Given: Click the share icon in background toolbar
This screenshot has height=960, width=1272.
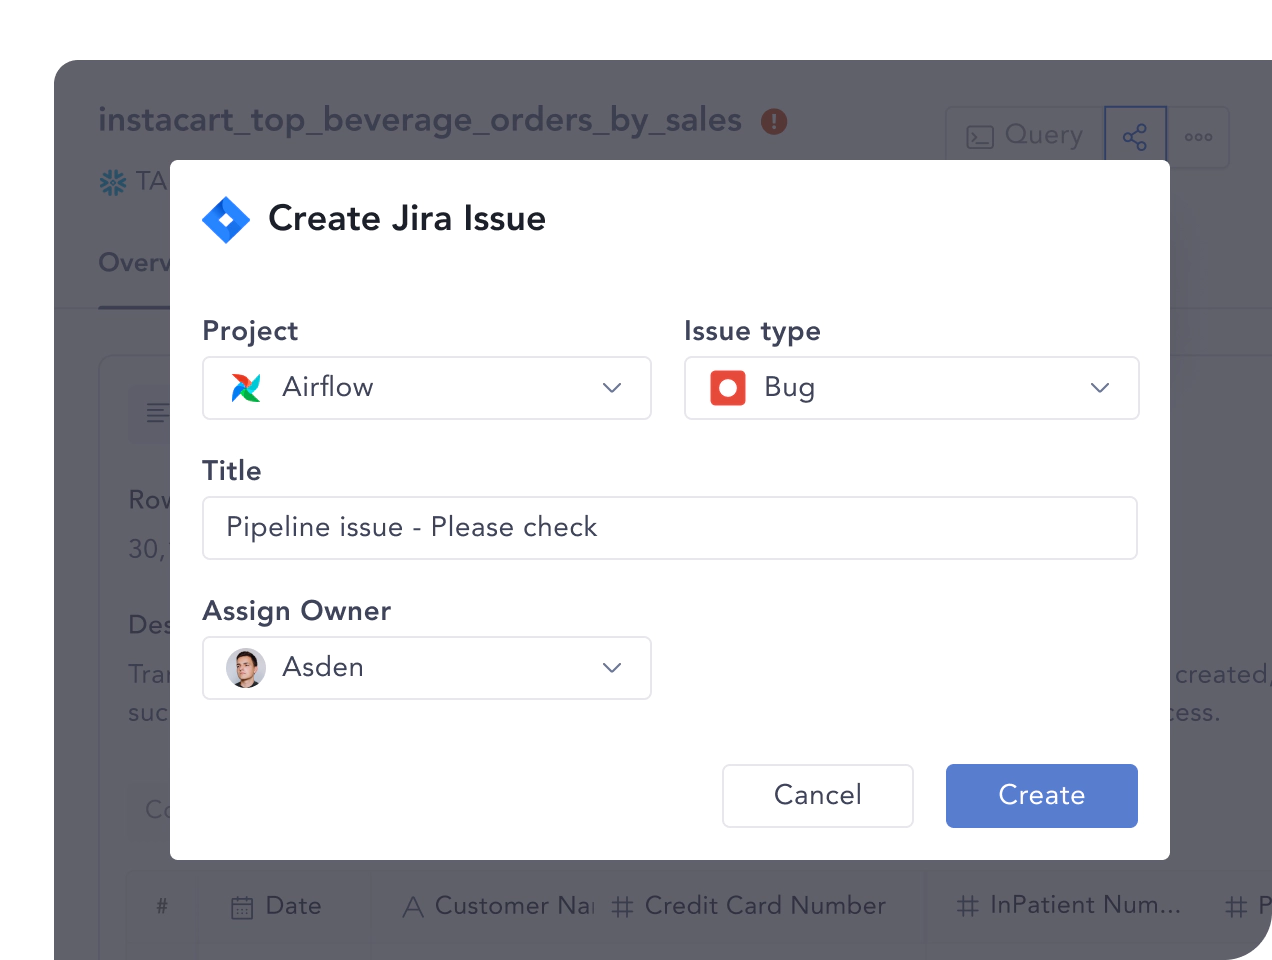Looking at the screenshot, I should (x=1135, y=137).
